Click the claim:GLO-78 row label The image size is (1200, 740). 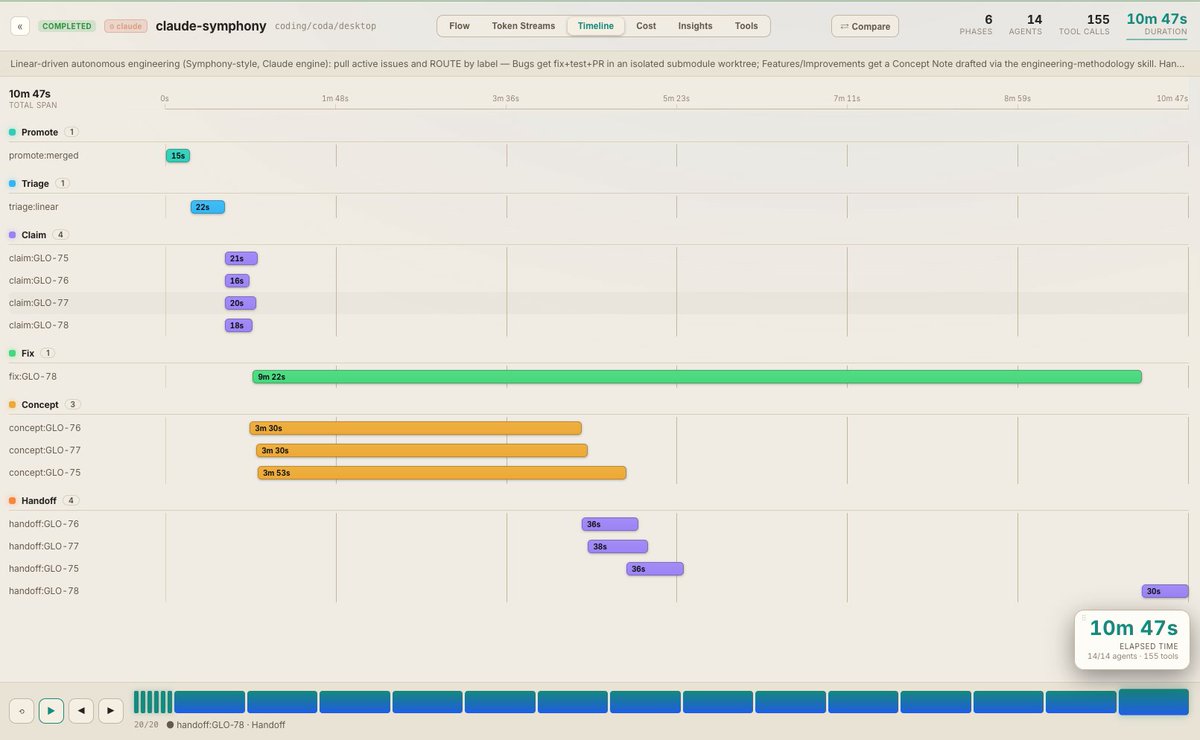39,325
